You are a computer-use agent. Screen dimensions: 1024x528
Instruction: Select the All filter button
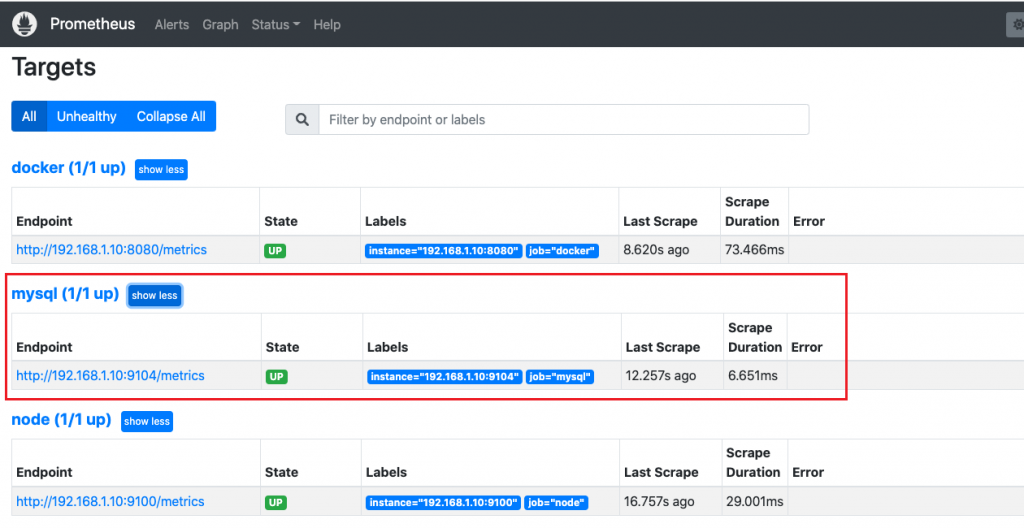click(29, 116)
